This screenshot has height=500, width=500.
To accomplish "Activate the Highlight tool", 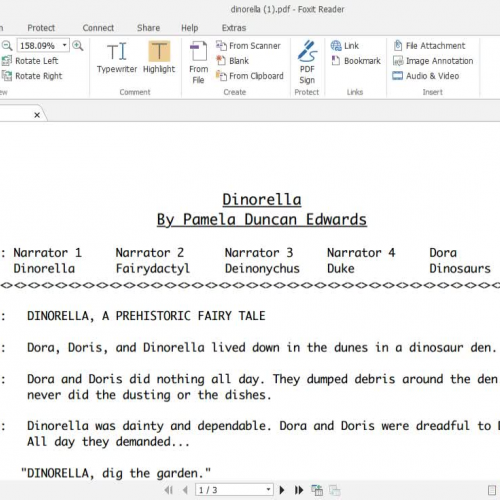I will pyautogui.click(x=159, y=57).
